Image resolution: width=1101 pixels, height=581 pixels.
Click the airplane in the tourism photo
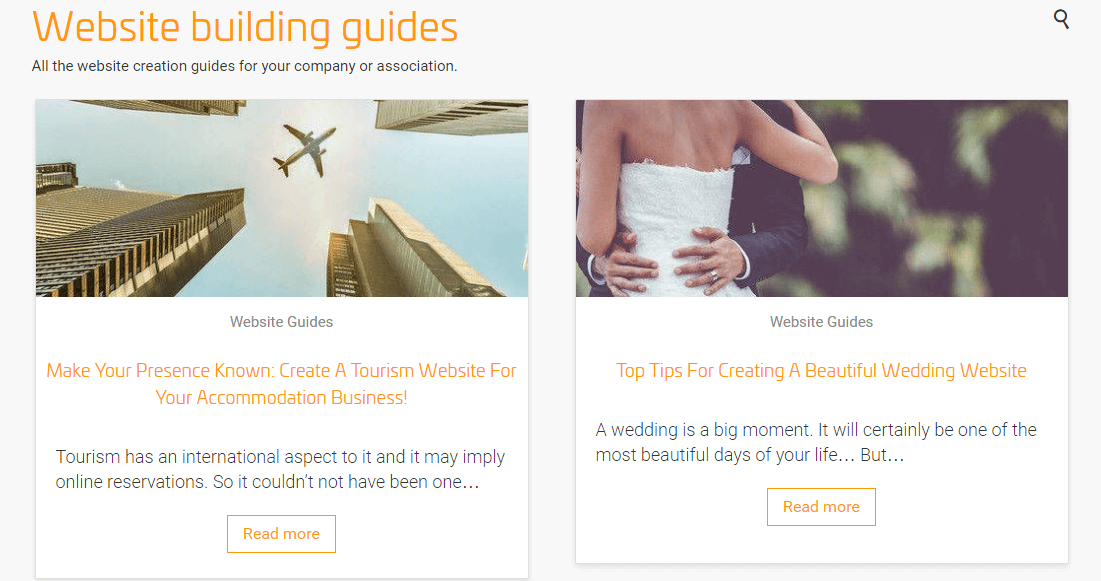pos(303,150)
